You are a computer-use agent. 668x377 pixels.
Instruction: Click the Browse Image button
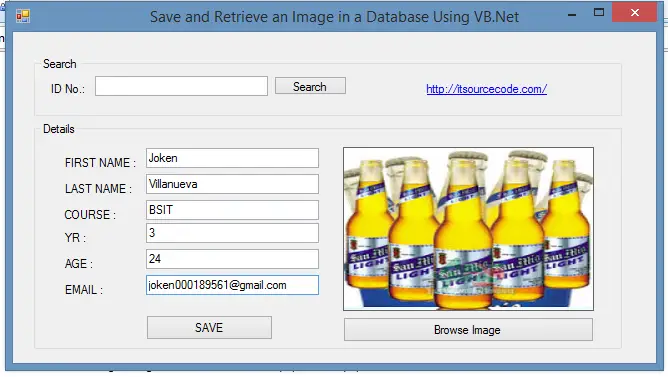pyautogui.click(x=468, y=330)
